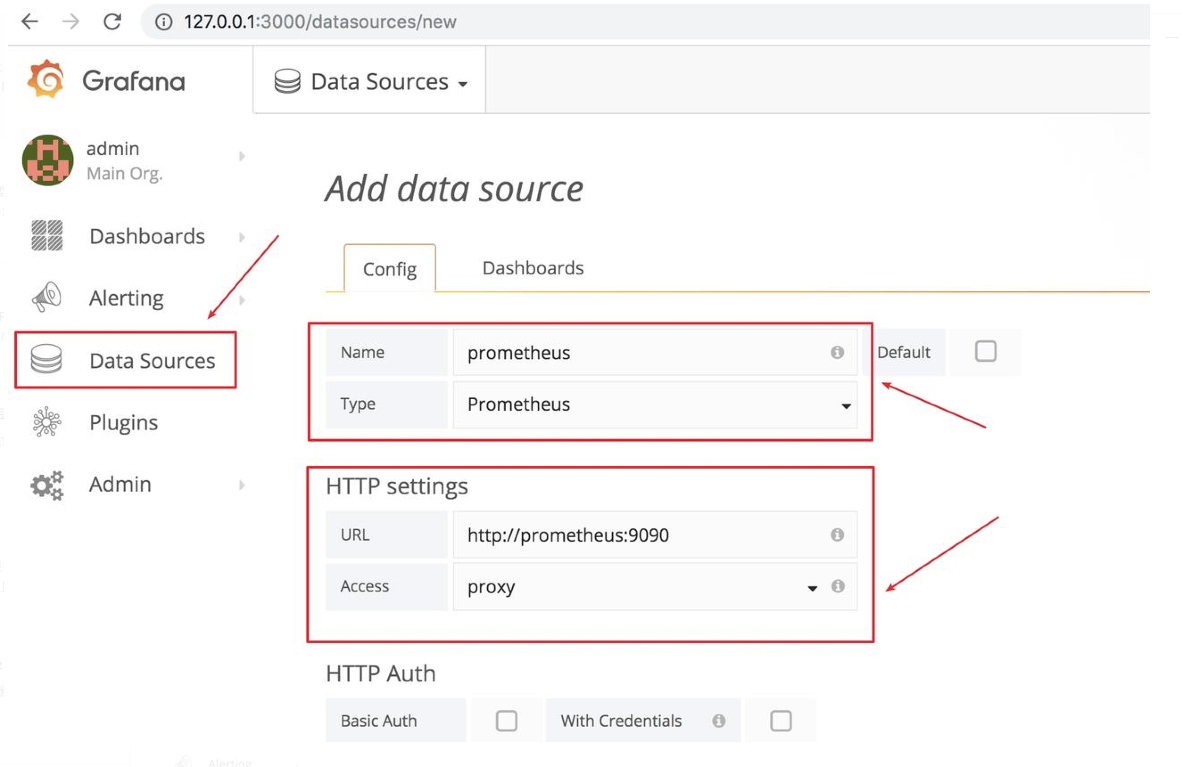Expand the Alerting submenu arrow
Viewport: 1182px width, 767px height.
click(242, 299)
